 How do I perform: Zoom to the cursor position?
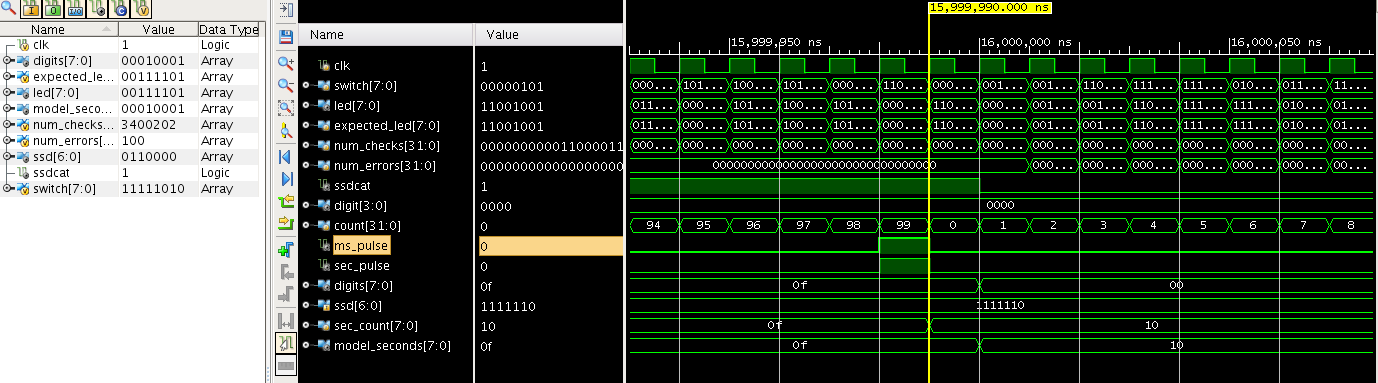point(285,131)
